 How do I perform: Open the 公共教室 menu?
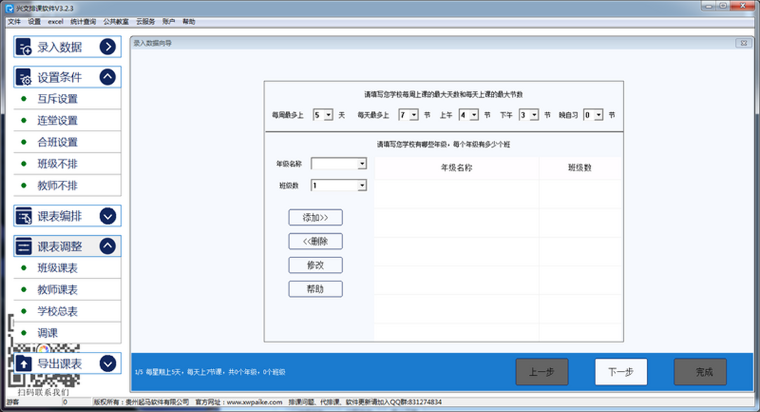[x=116, y=22]
